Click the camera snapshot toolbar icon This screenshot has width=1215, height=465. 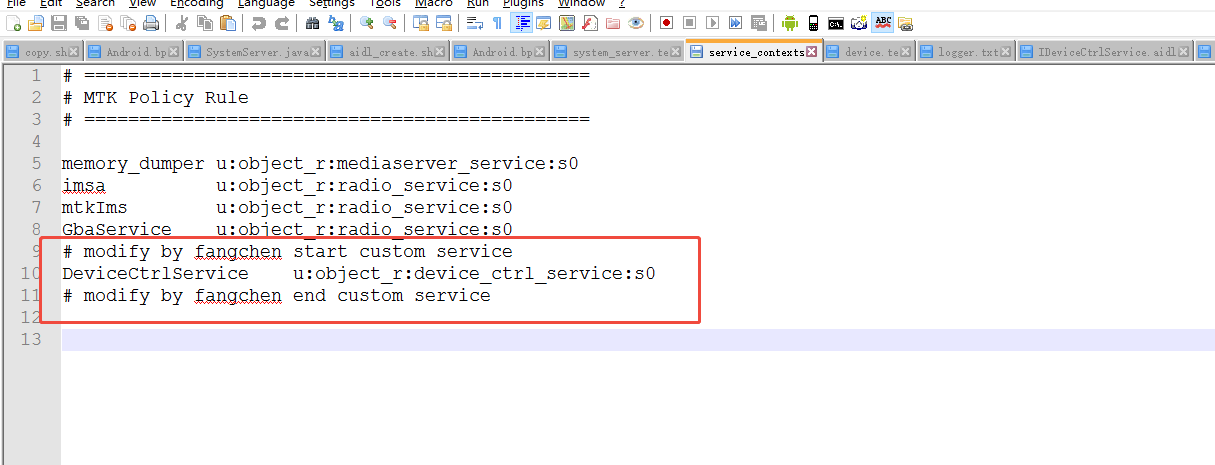point(859,22)
